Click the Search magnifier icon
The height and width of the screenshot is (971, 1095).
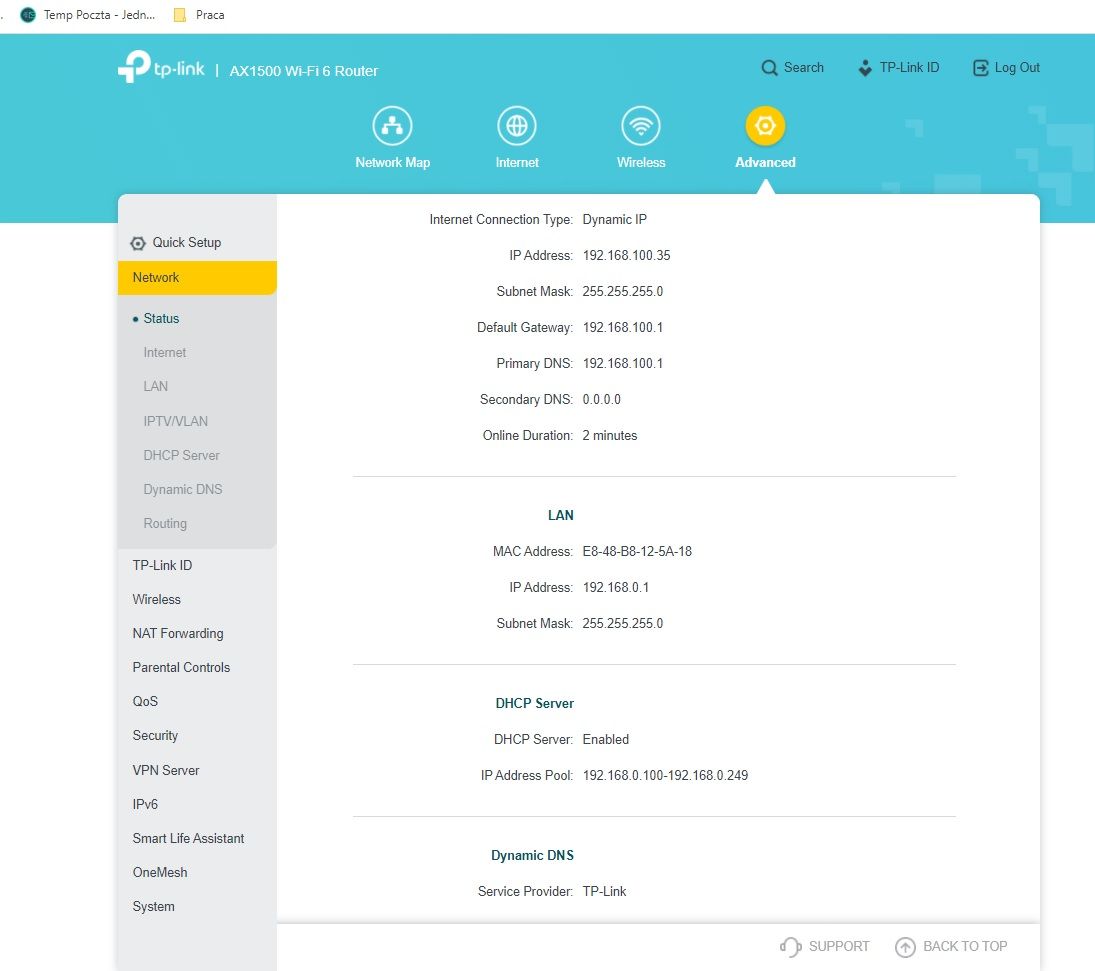(x=769, y=68)
